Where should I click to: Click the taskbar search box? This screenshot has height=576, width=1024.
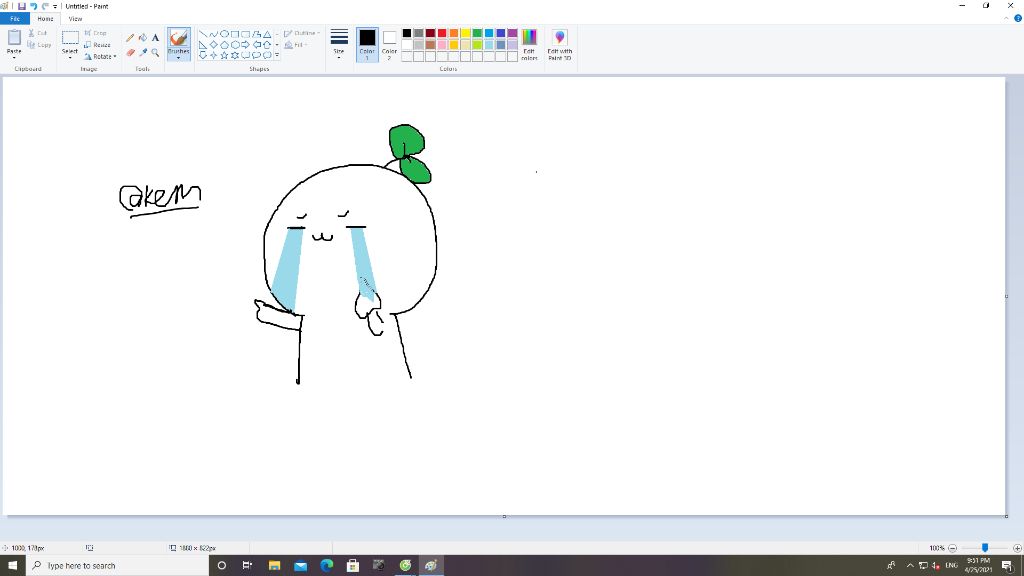(118, 566)
